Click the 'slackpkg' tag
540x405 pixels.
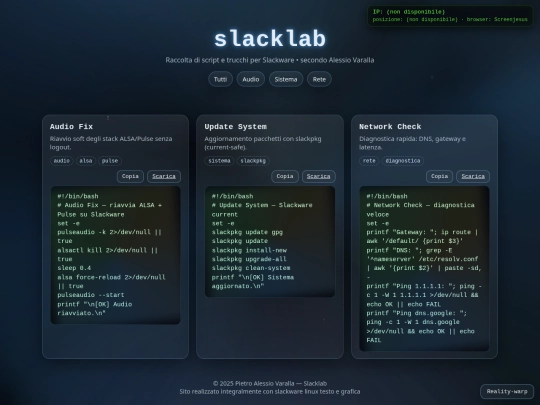click(x=253, y=161)
